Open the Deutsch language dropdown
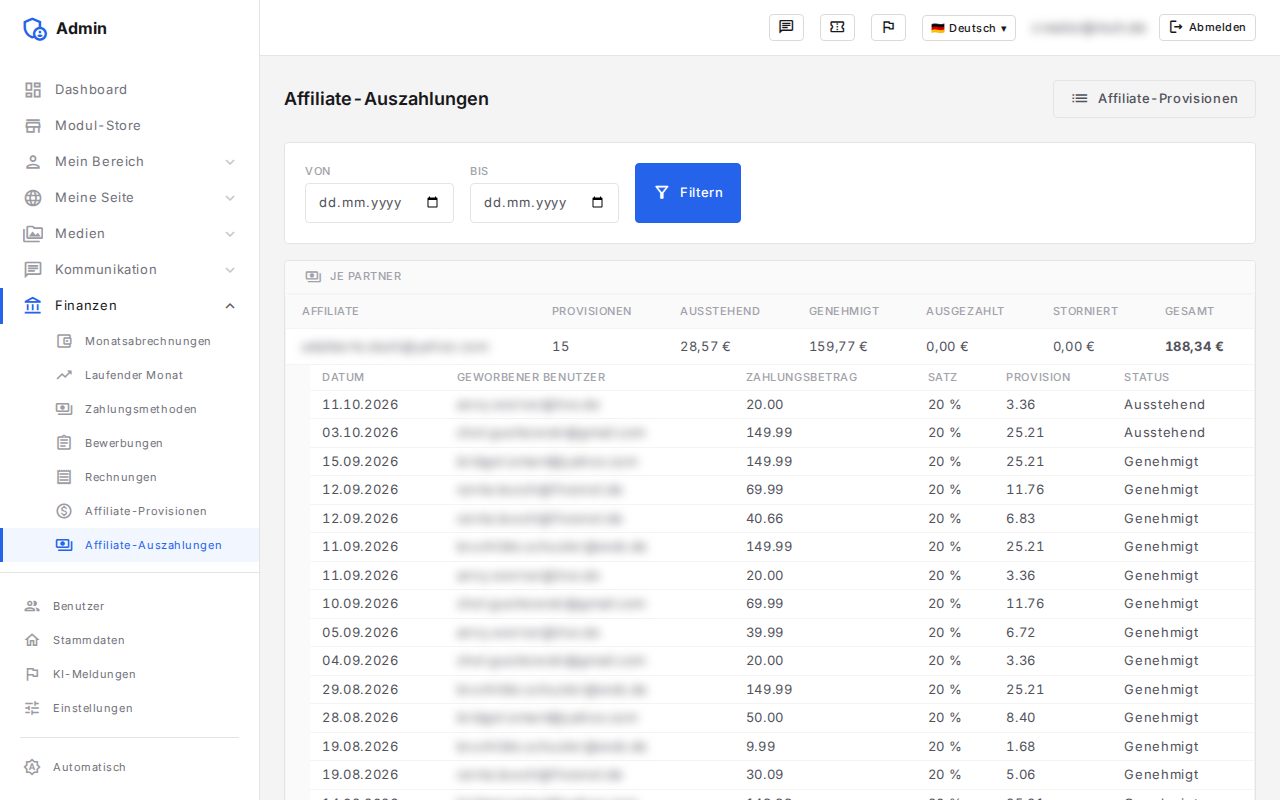Viewport: 1280px width, 800px height. [968, 28]
